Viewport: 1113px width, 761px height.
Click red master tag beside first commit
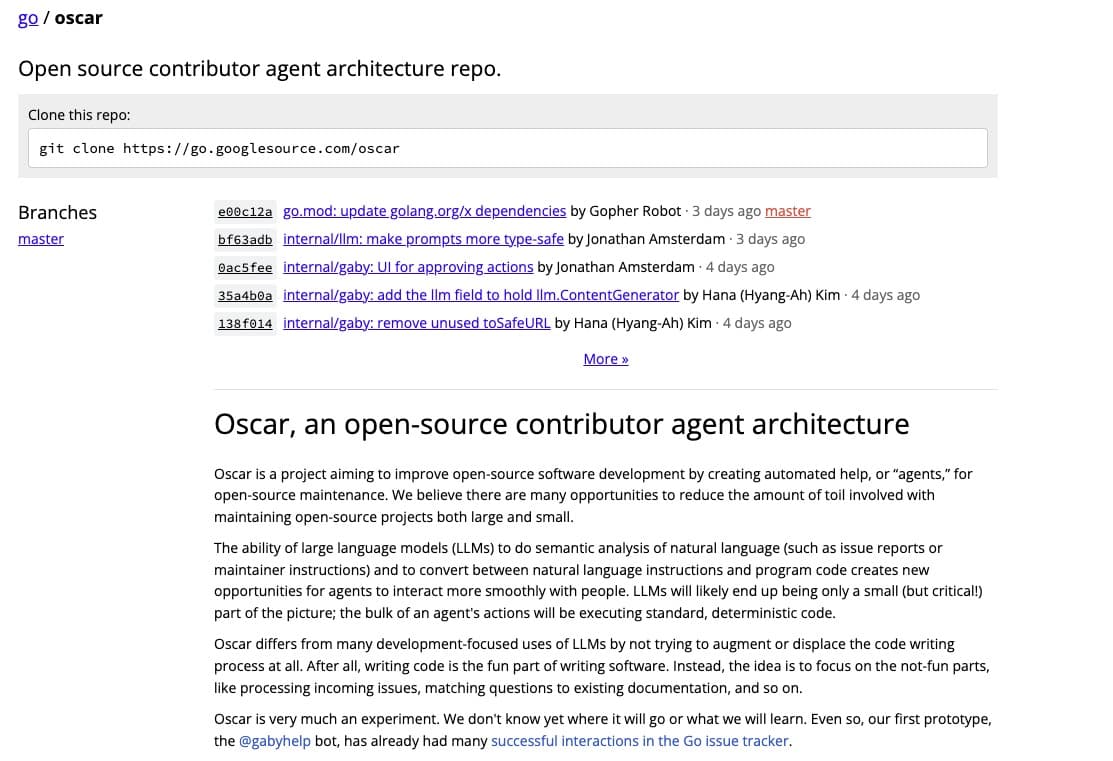787,211
